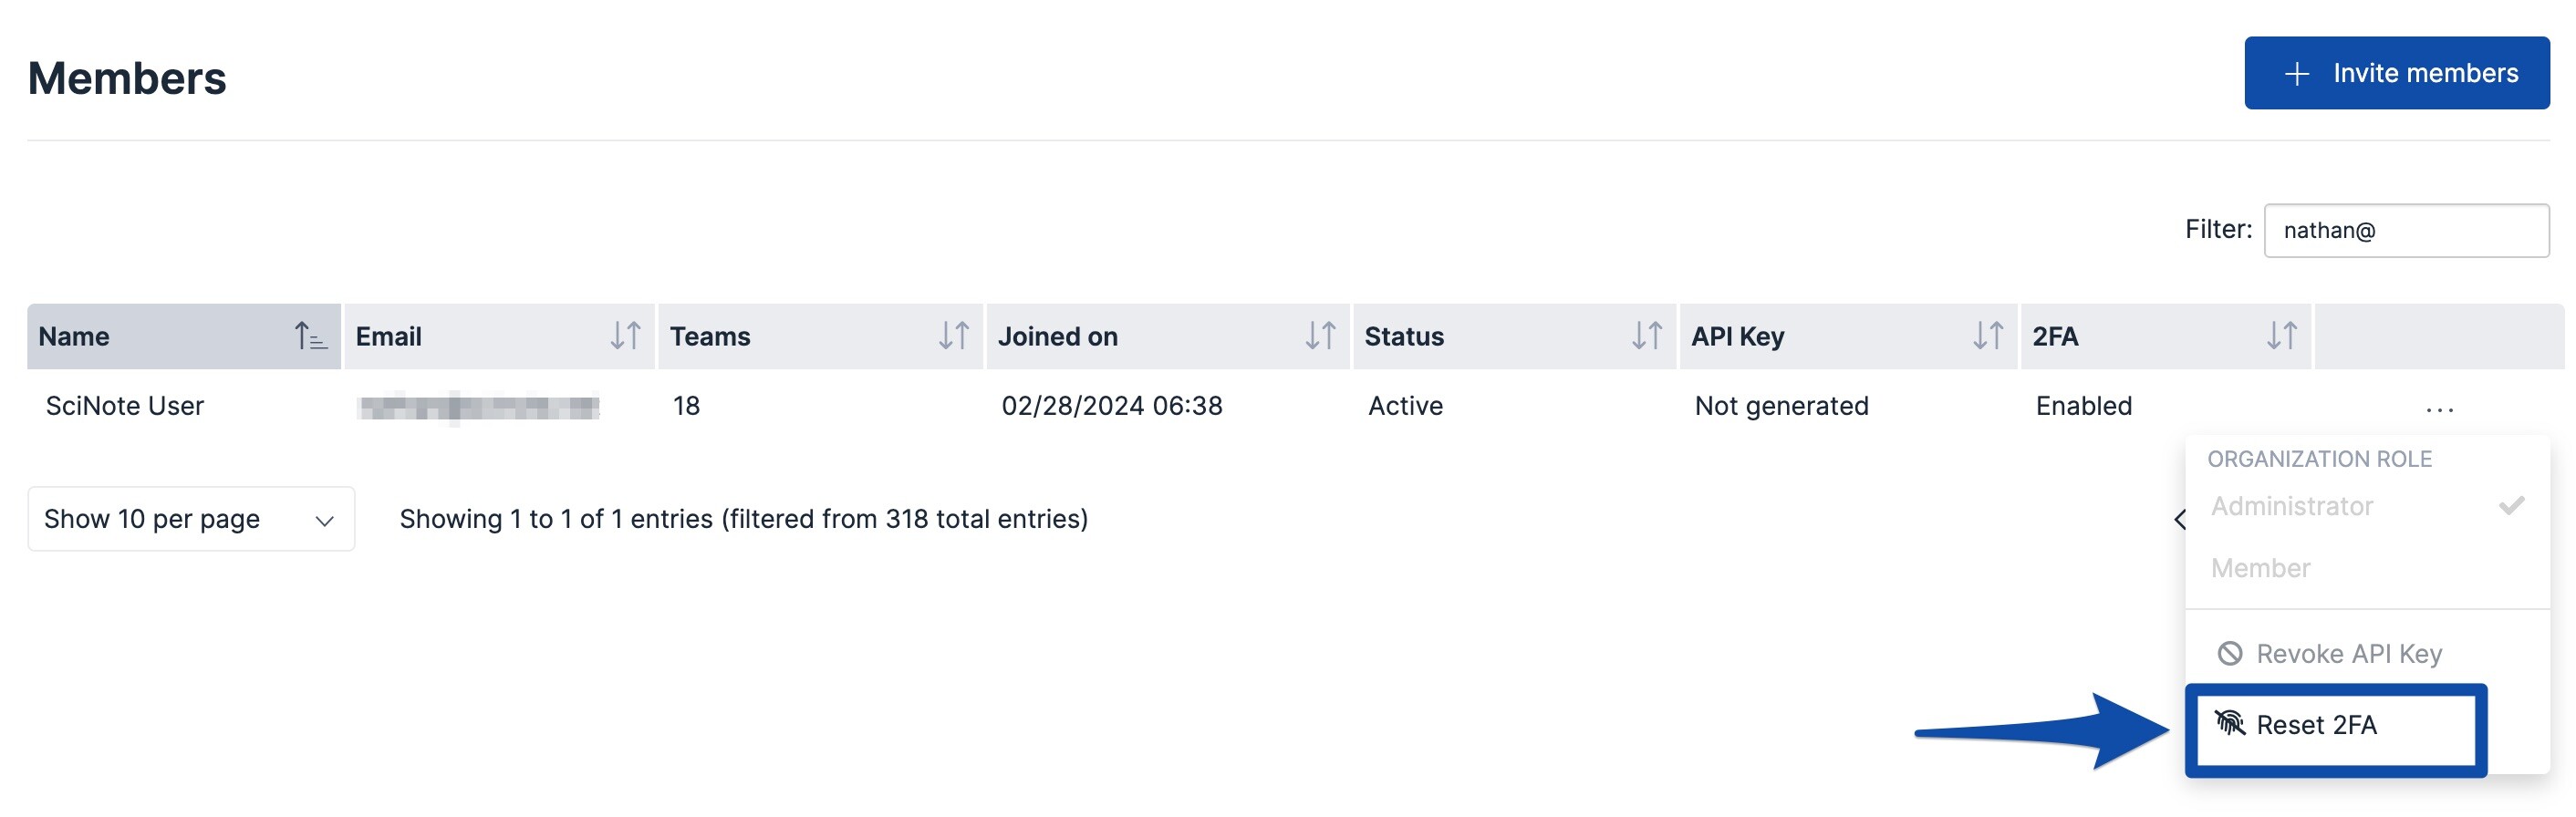2576x817 pixels.
Task: Click the Name column sort ascending icon
Action: pyautogui.click(x=309, y=336)
